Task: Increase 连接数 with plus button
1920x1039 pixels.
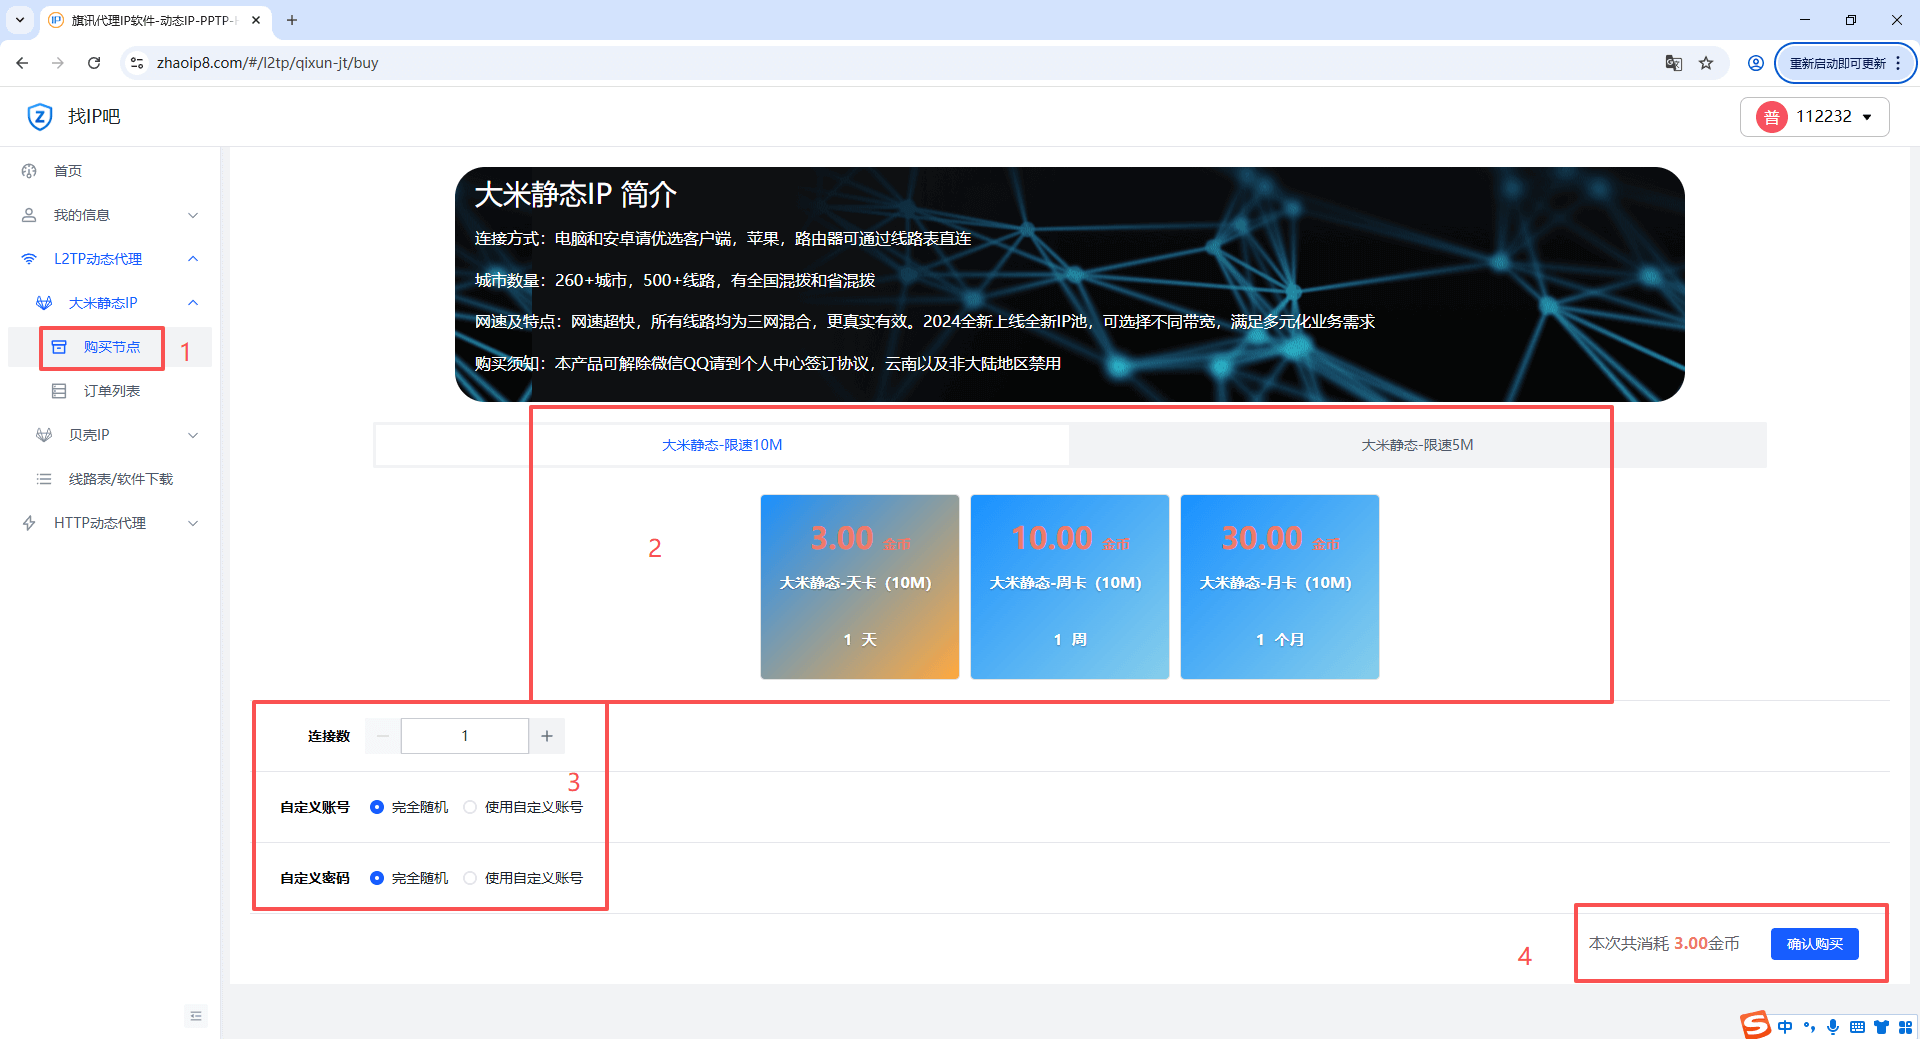Action: pyautogui.click(x=547, y=736)
